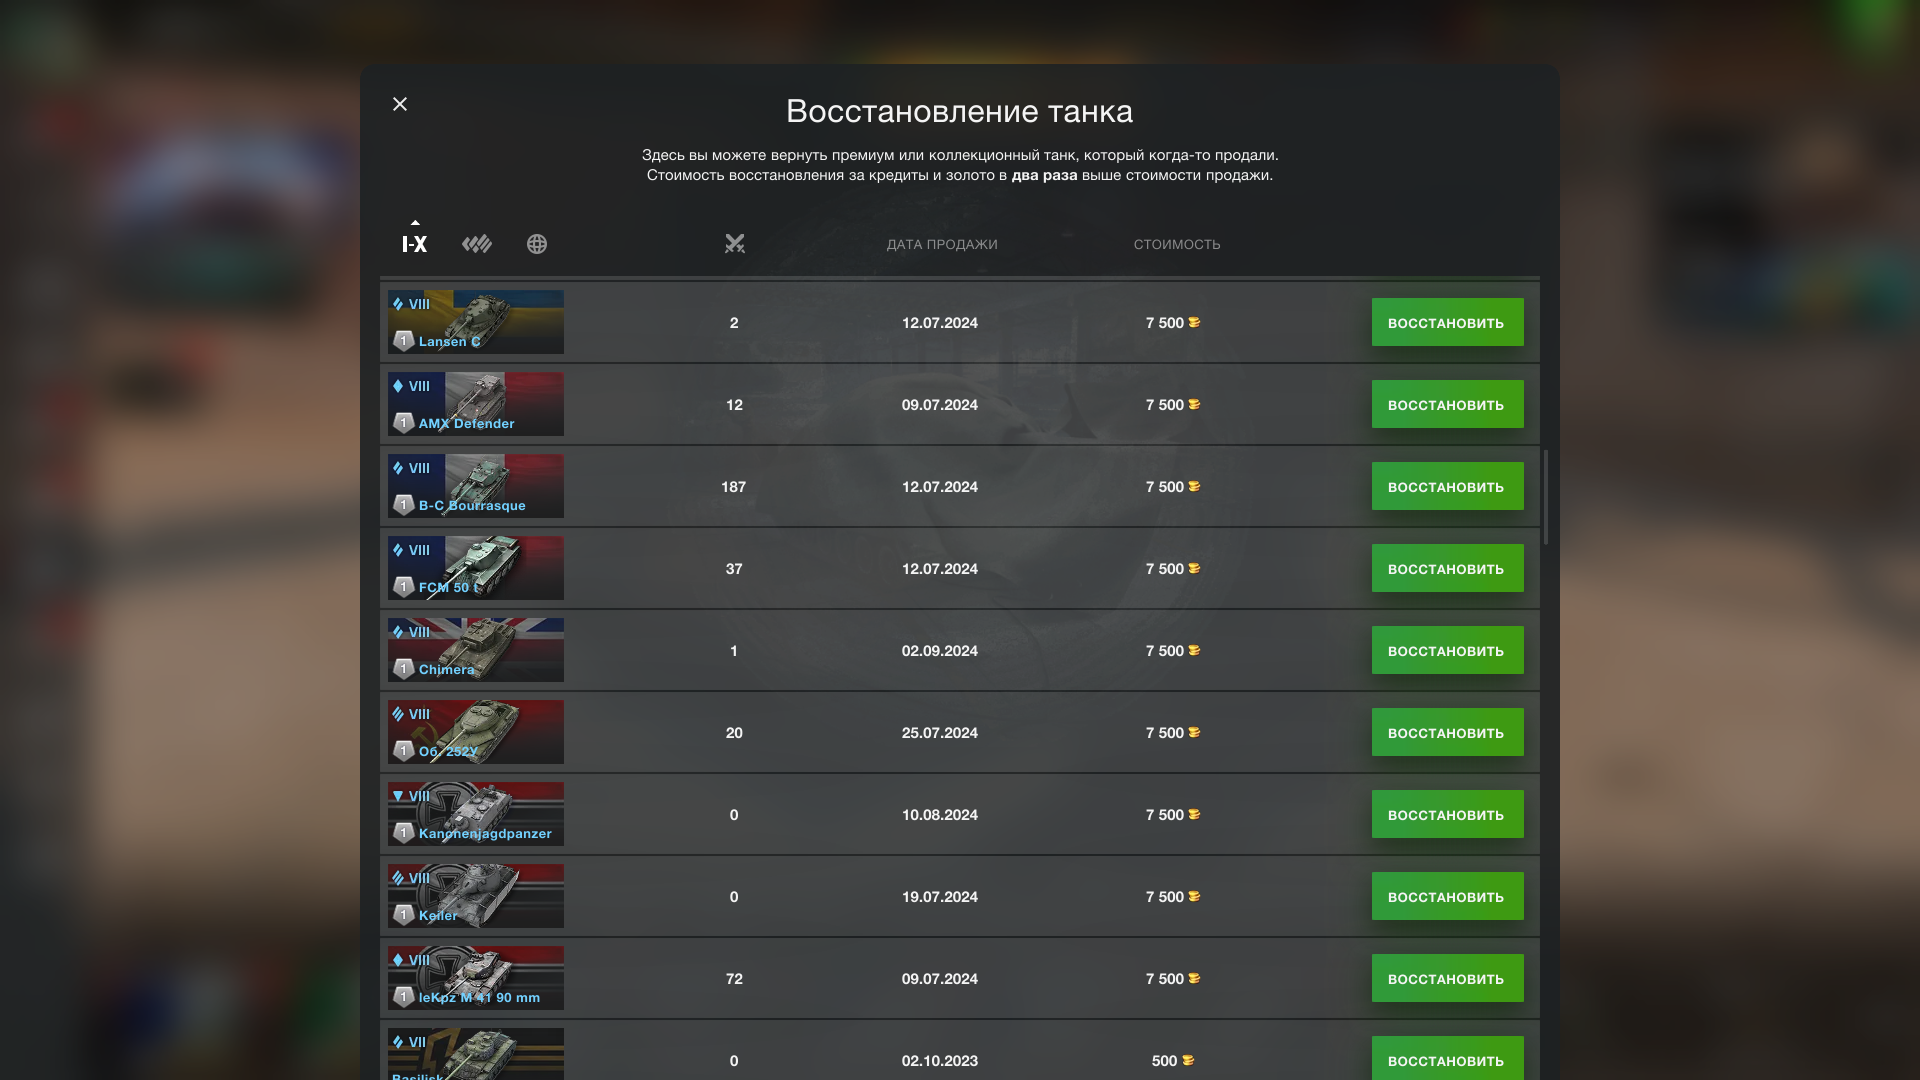Sort by nation globe icon

pos(537,244)
